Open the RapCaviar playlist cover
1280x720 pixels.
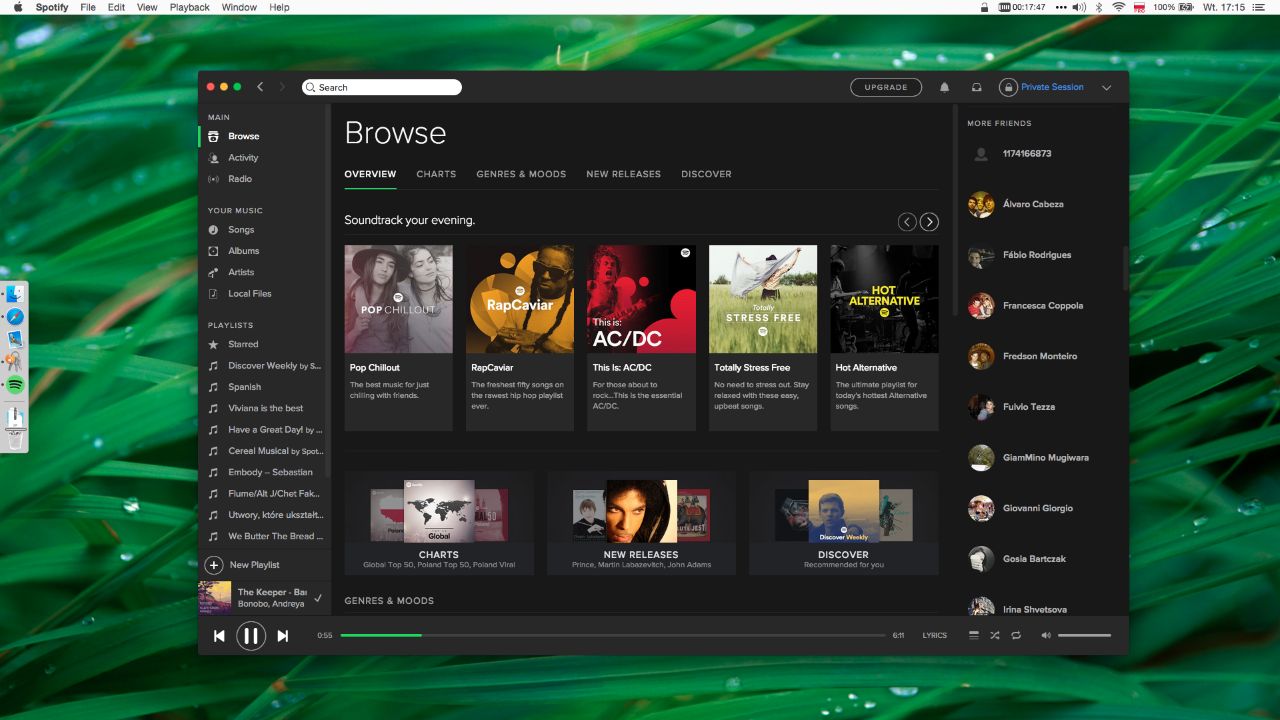point(520,299)
